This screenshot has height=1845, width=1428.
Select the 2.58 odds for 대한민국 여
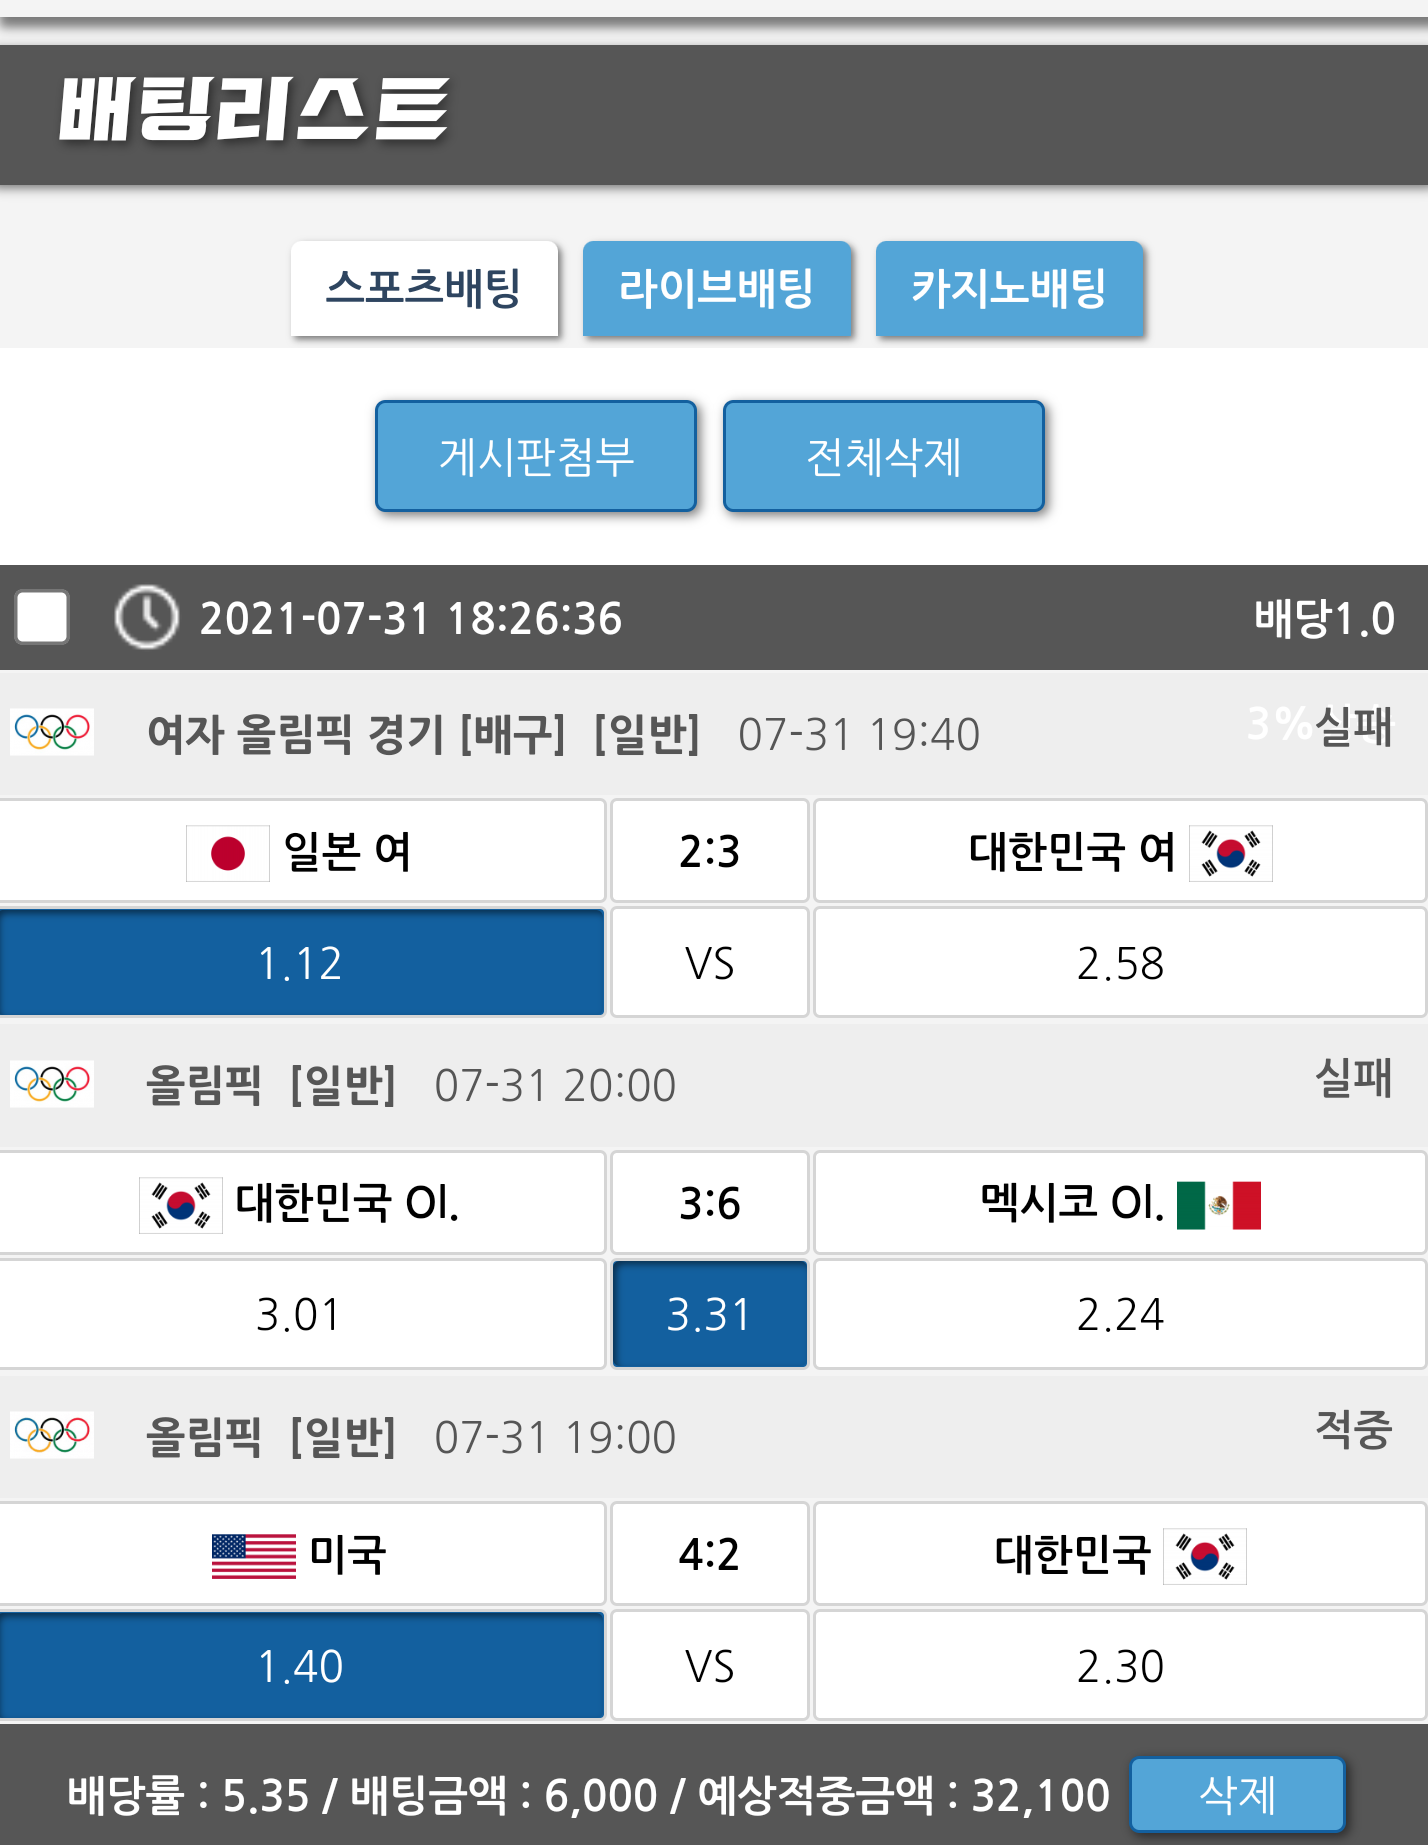[x=1120, y=963]
